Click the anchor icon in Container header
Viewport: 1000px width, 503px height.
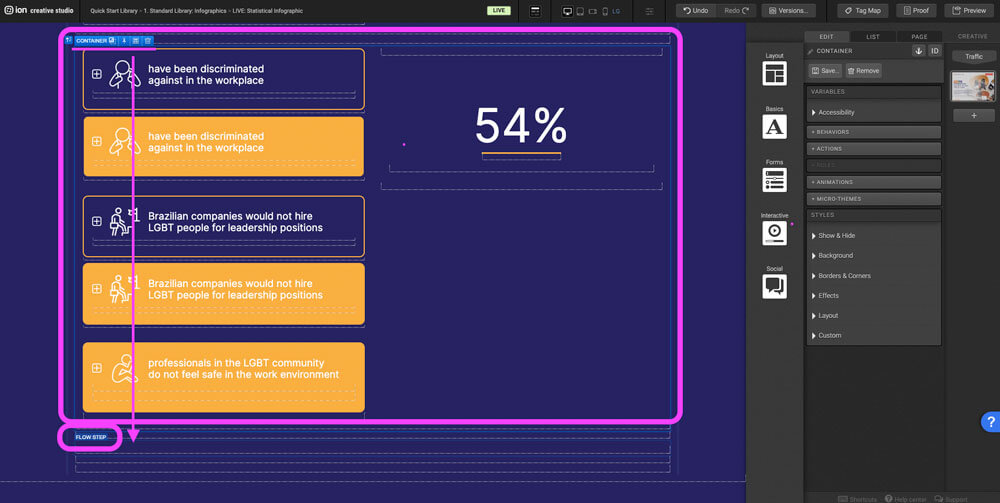point(918,50)
